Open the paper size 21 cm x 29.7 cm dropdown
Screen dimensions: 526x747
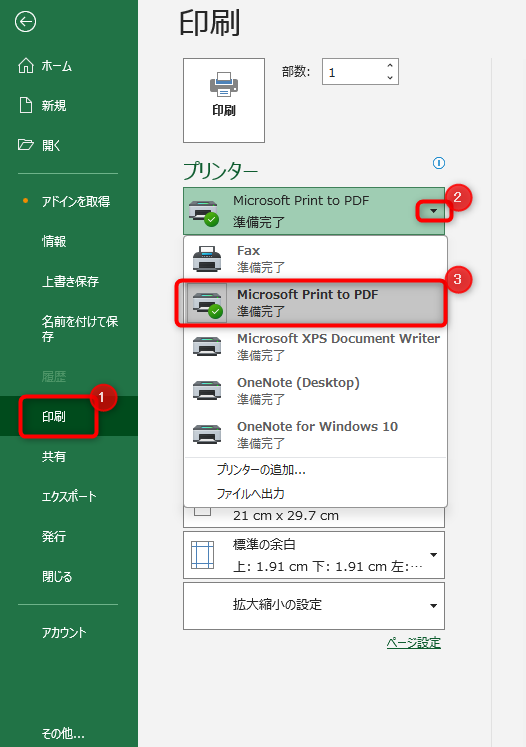click(314, 516)
